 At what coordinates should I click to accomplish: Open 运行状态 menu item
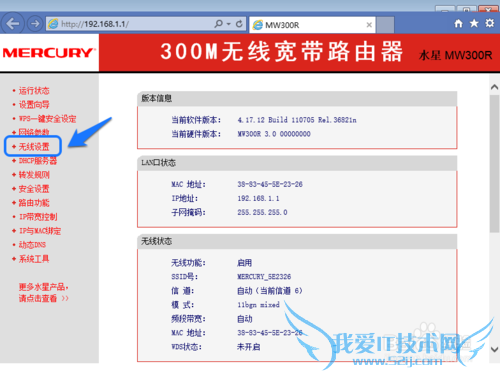coord(34,91)
